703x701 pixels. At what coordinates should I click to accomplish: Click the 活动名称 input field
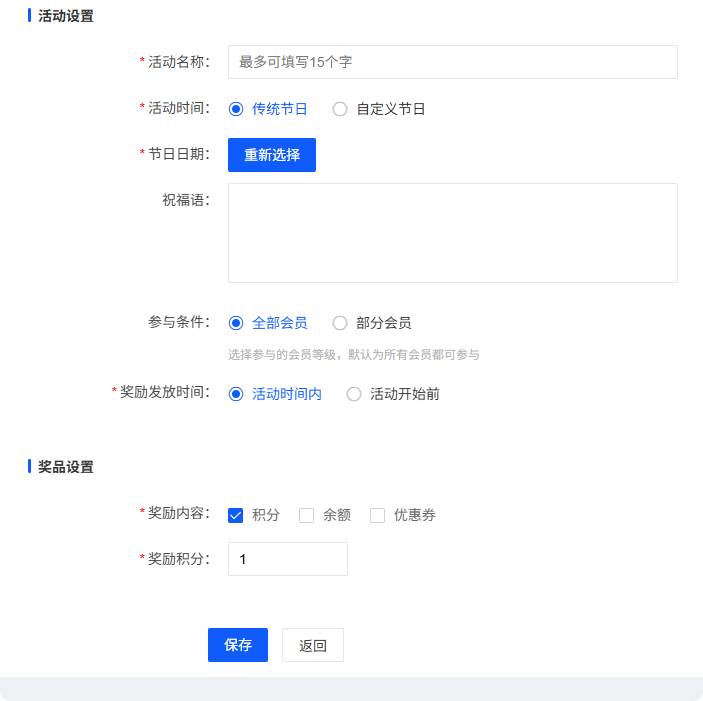pyautogui.click(x=452, y=62)
